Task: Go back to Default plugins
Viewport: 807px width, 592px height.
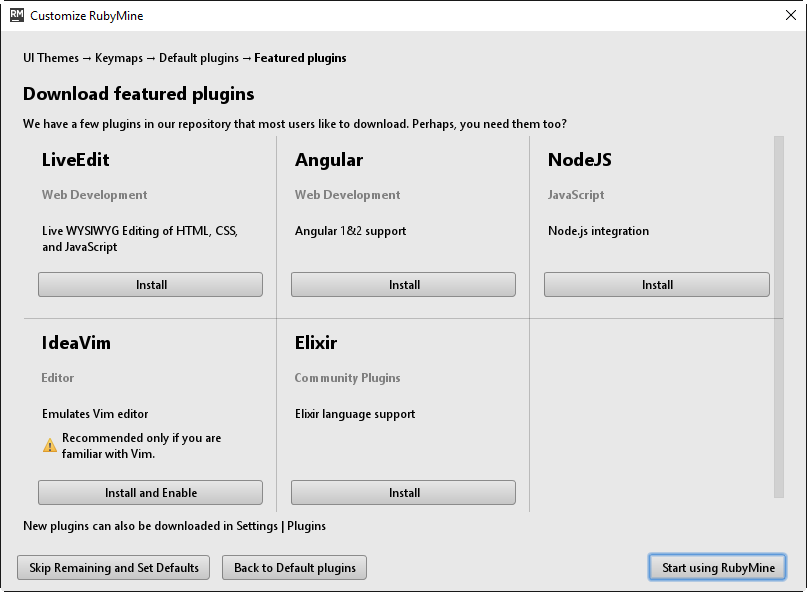Action: point(295,568)
